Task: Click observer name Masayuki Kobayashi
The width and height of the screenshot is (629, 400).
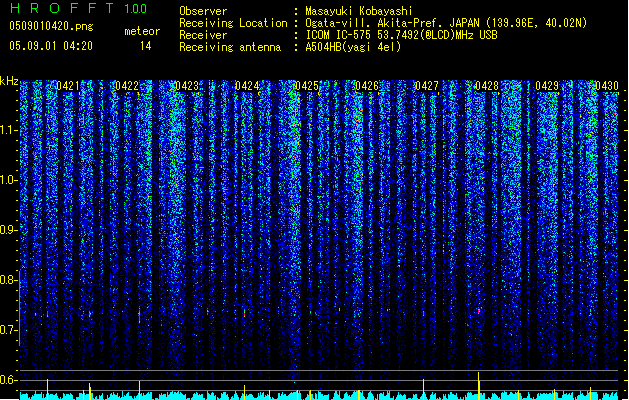Action: click(x=359, y=11)
